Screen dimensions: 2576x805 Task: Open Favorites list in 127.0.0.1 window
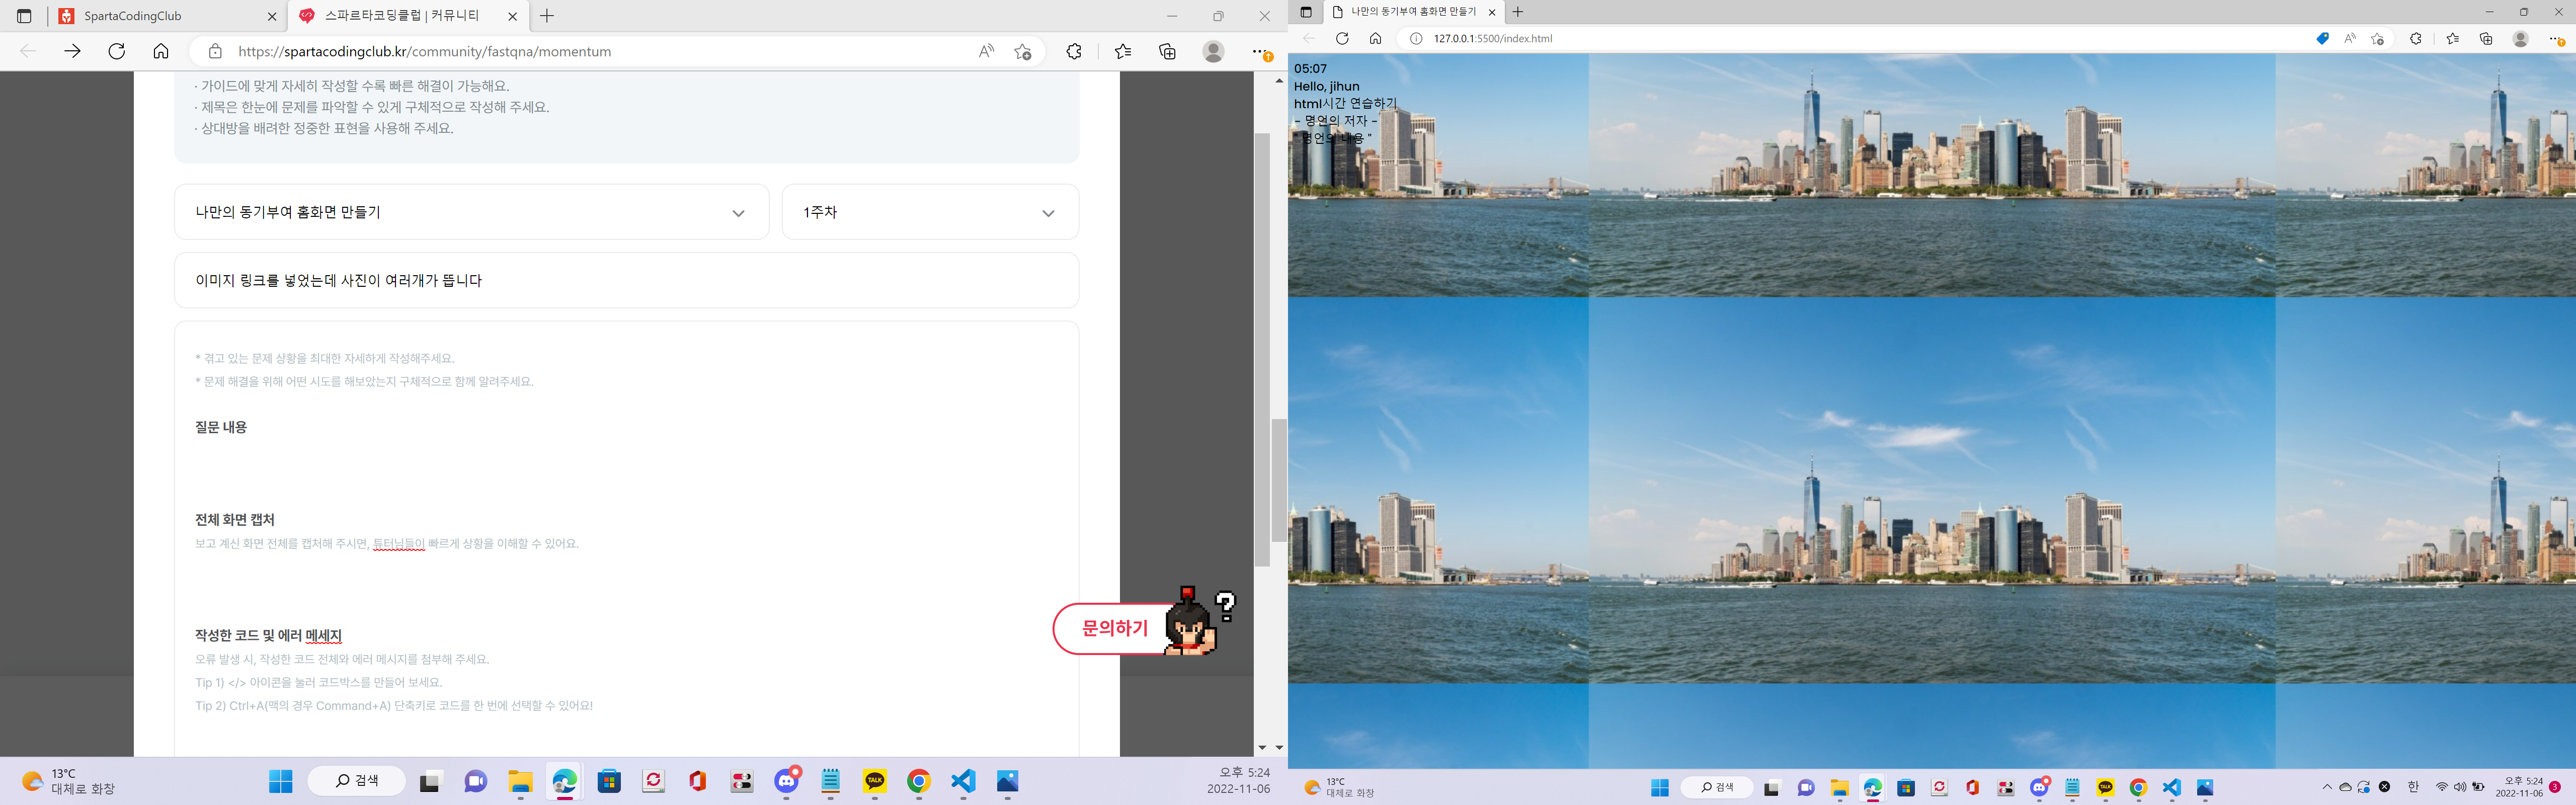click(x=2452, y=38)
